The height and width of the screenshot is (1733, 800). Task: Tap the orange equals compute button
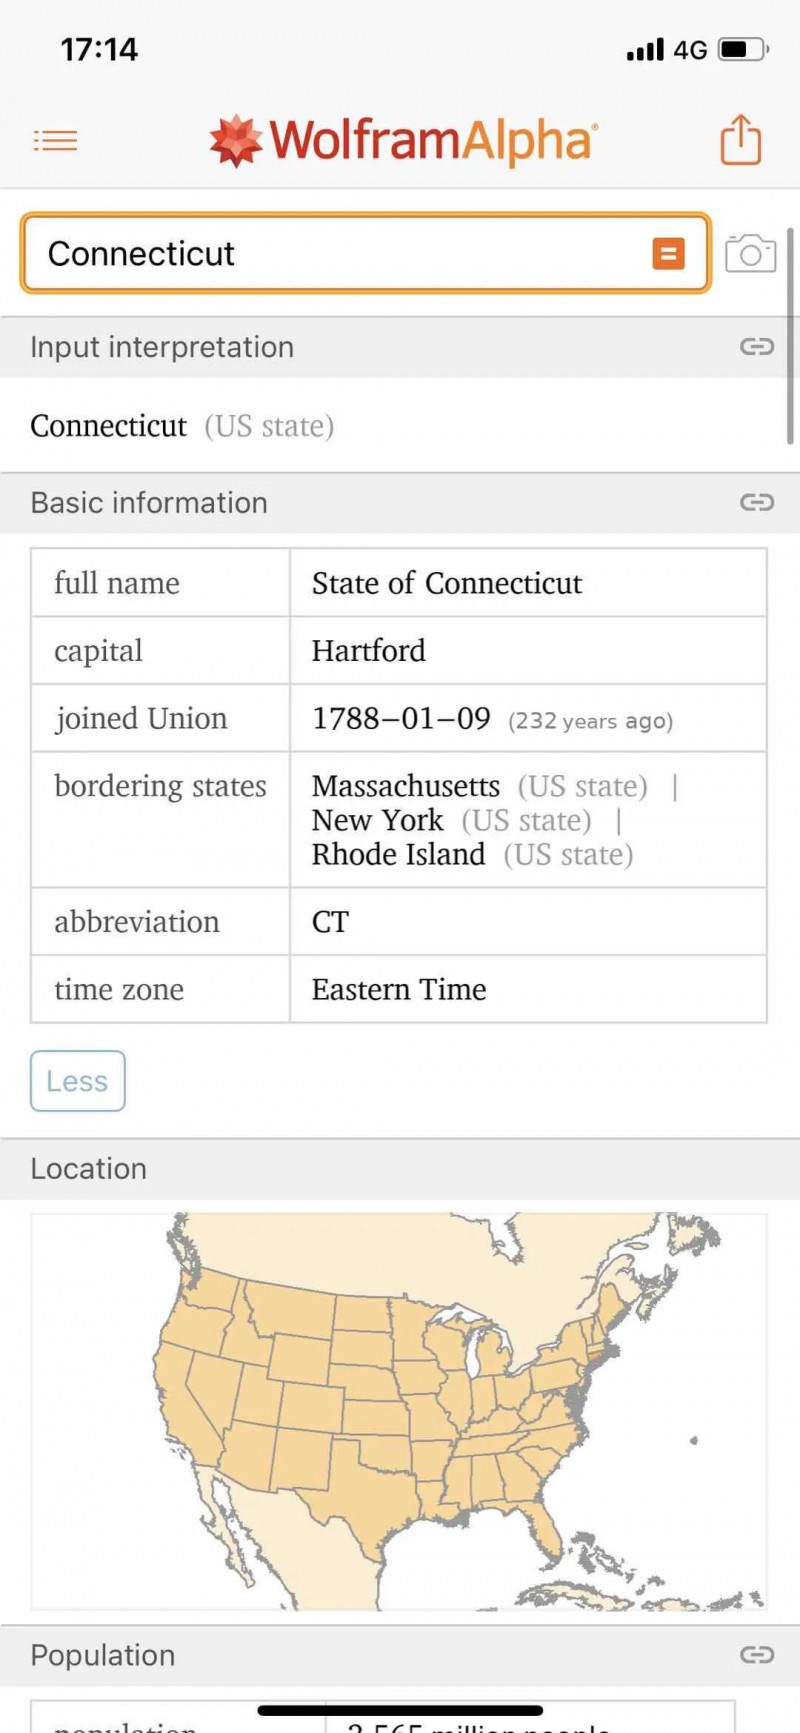click(669, 254)
